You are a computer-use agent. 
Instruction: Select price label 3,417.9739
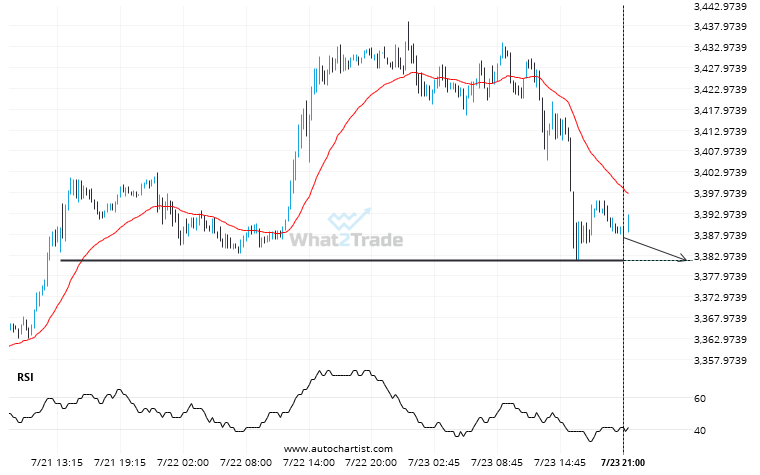[x=720, y=111]
